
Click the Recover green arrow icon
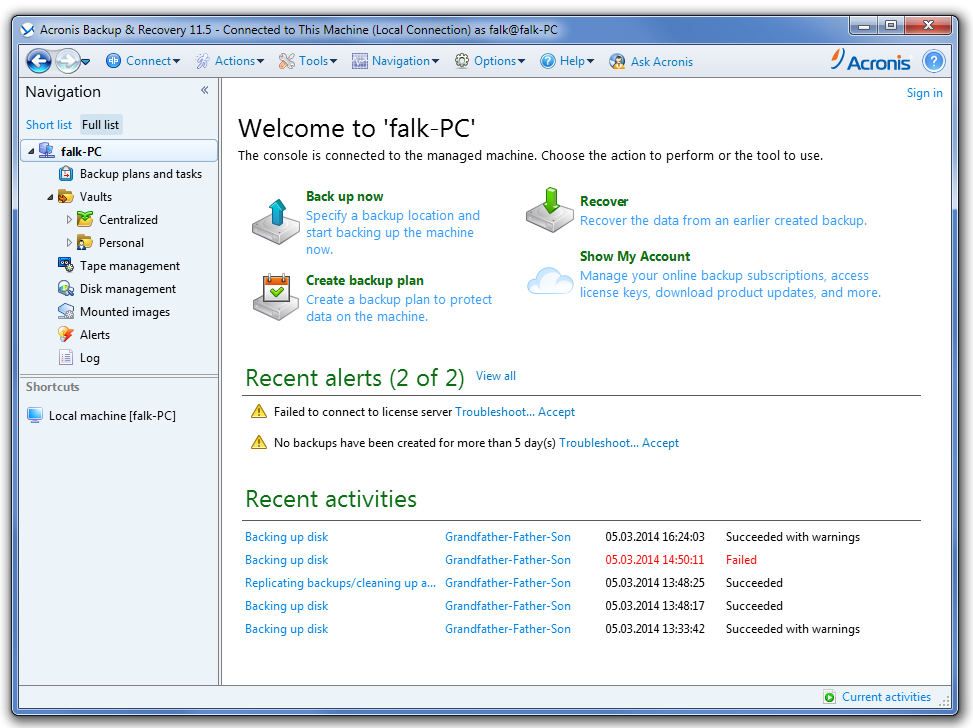point(550,210)
